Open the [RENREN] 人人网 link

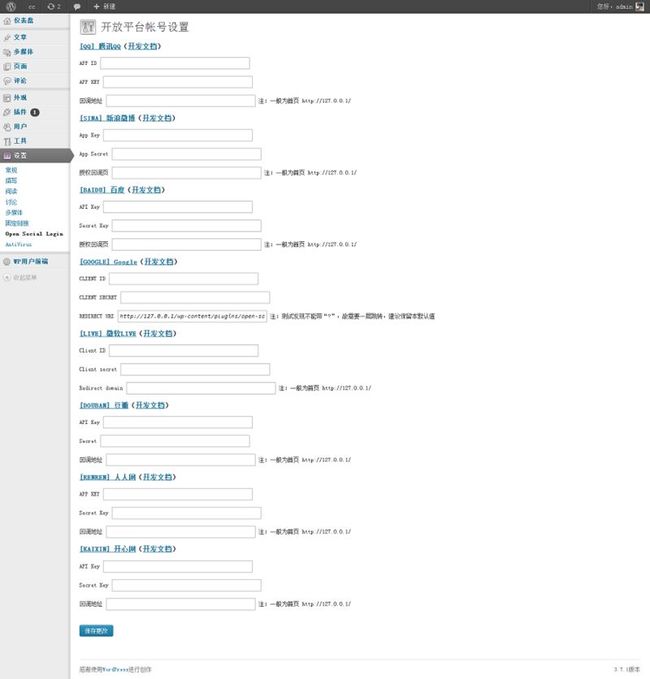click(108, 478)
